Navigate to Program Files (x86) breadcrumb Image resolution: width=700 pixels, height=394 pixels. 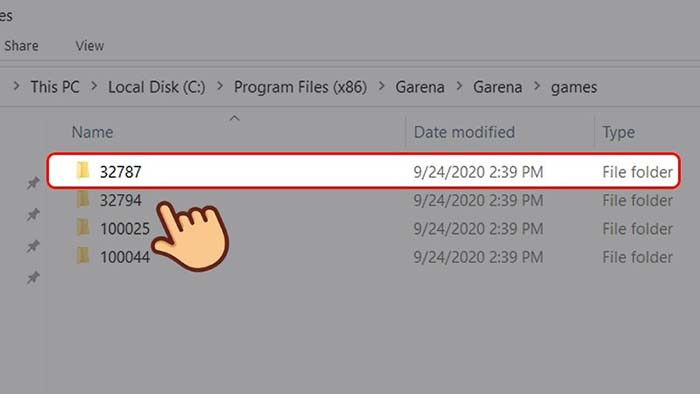tap(300, 87)
